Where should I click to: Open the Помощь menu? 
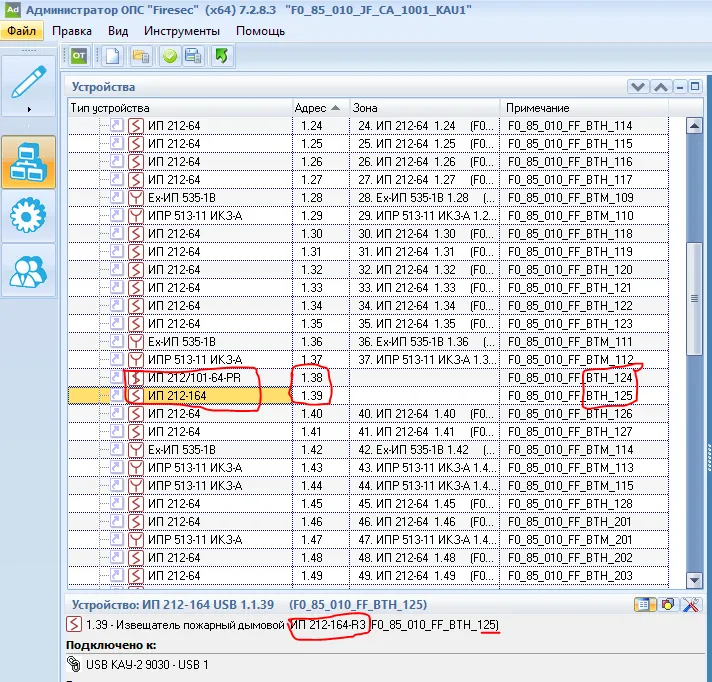(x=260, y=31)
